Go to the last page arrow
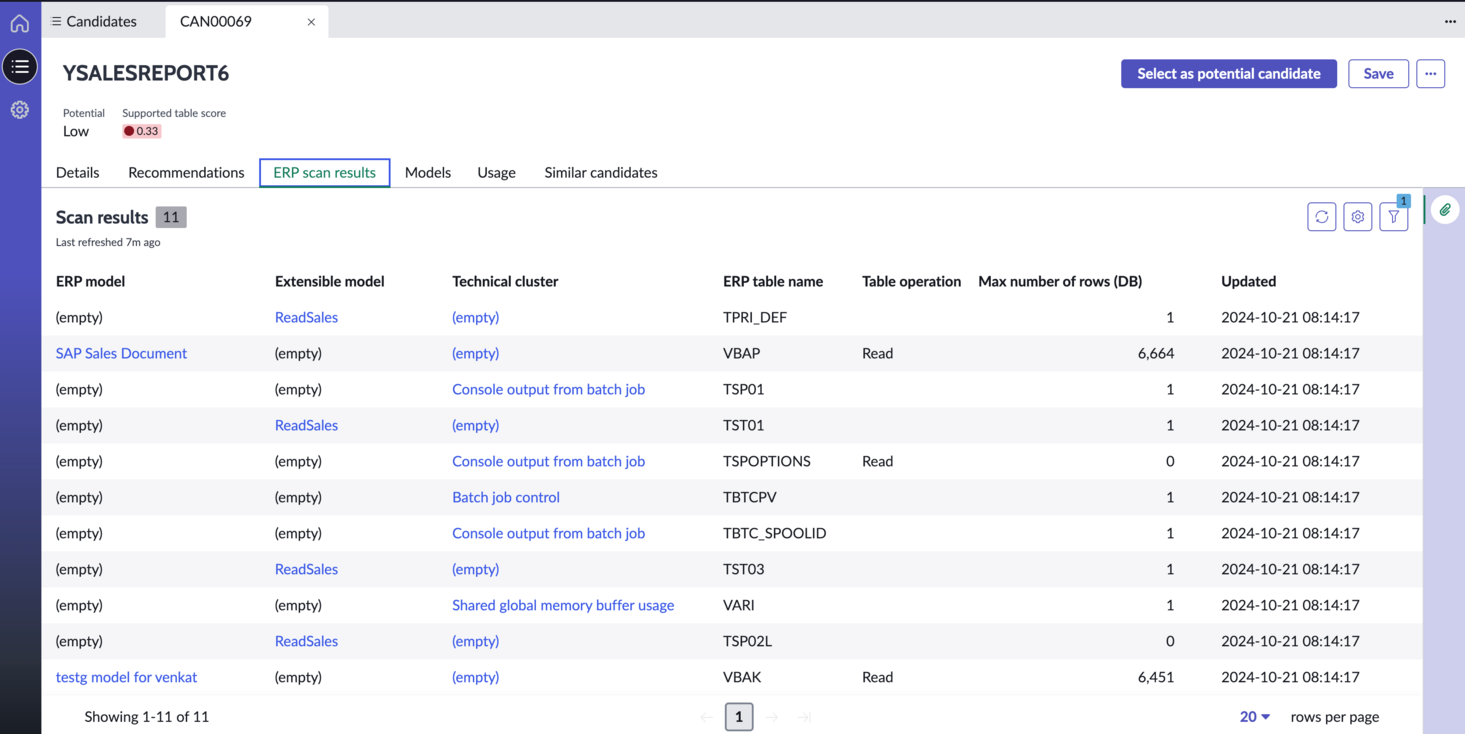Image resolution: width=1465 pixels, height=734 pixels. click(804, 717)
